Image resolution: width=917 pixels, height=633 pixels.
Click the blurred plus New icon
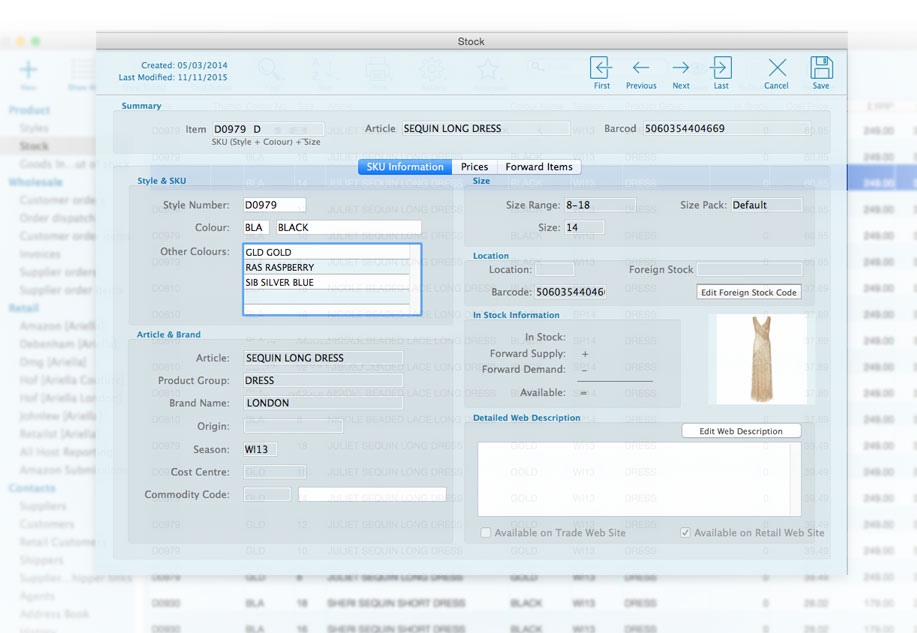28,70
